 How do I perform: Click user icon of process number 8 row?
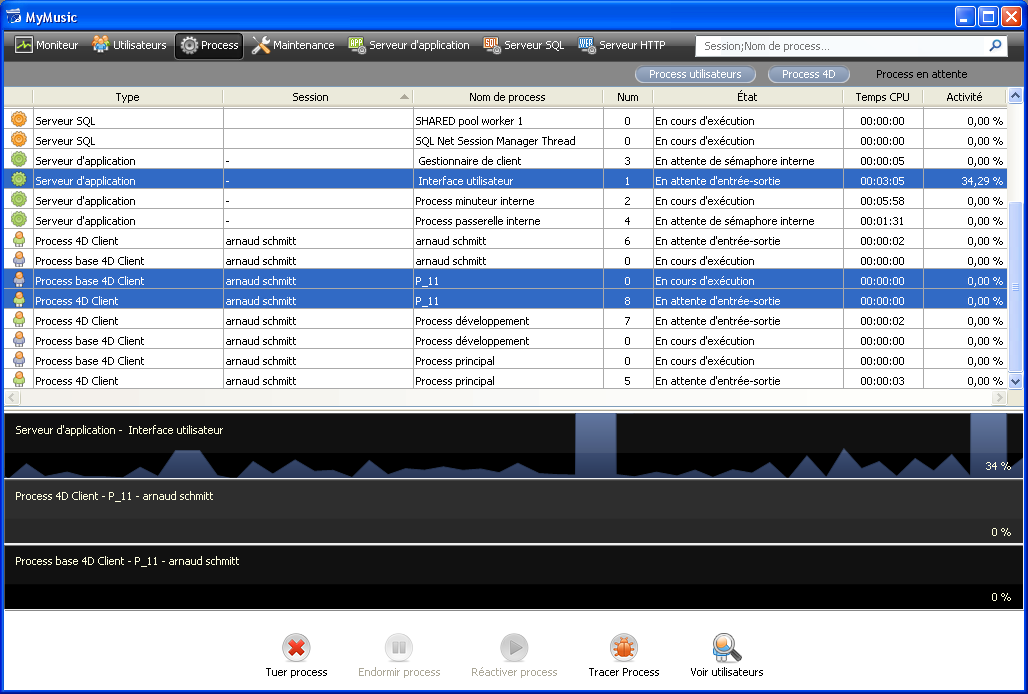point(19,299)
